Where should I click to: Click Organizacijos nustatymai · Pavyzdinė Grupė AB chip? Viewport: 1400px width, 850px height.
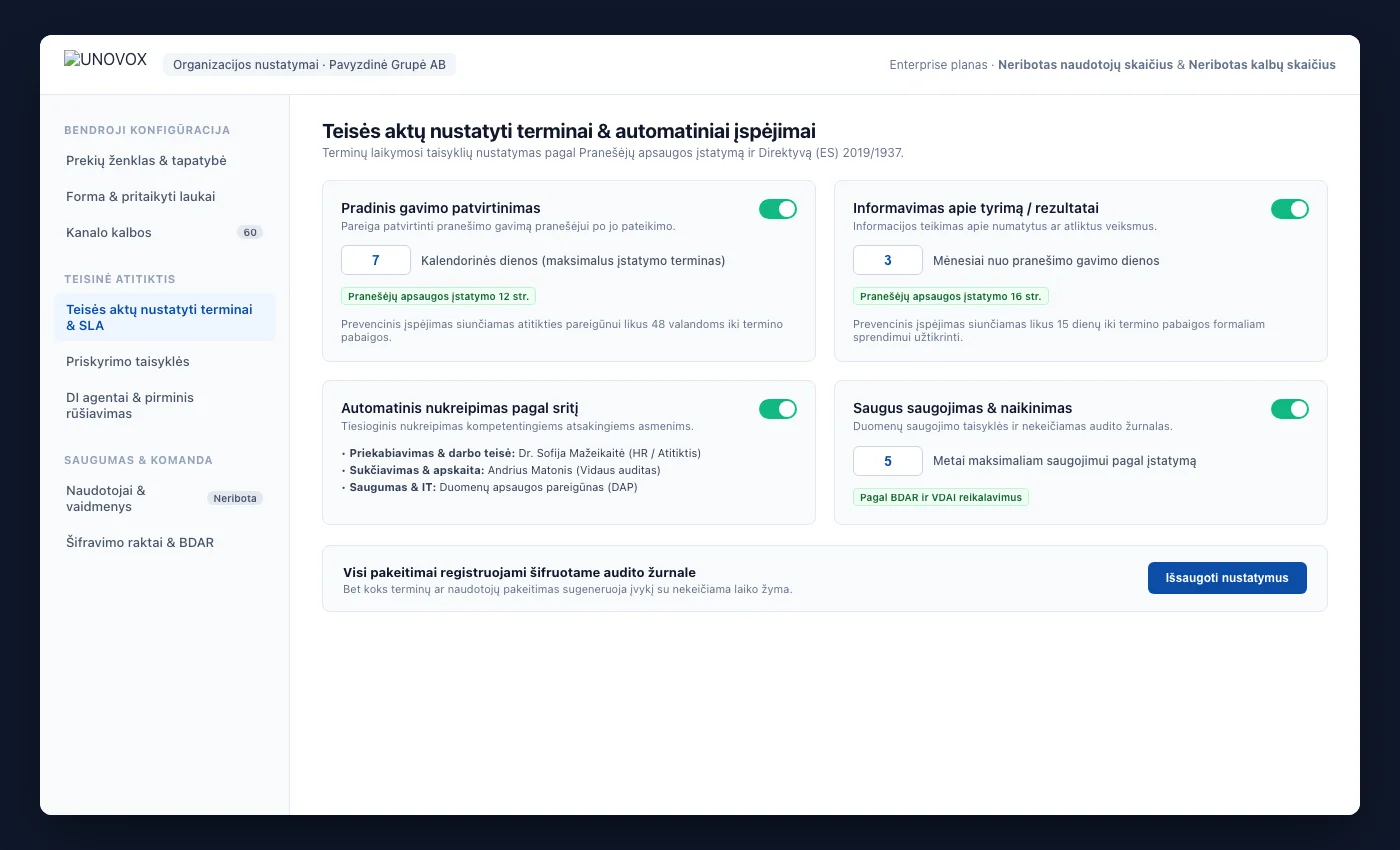click(309, 65)
